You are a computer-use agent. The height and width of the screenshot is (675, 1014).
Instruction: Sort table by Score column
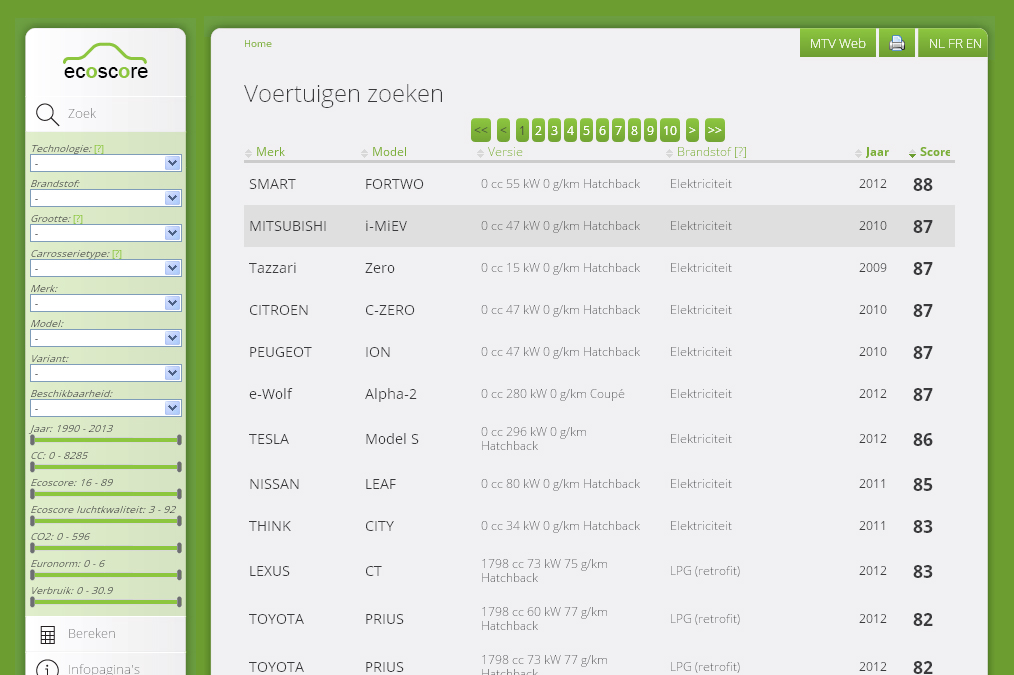point(934,152)
